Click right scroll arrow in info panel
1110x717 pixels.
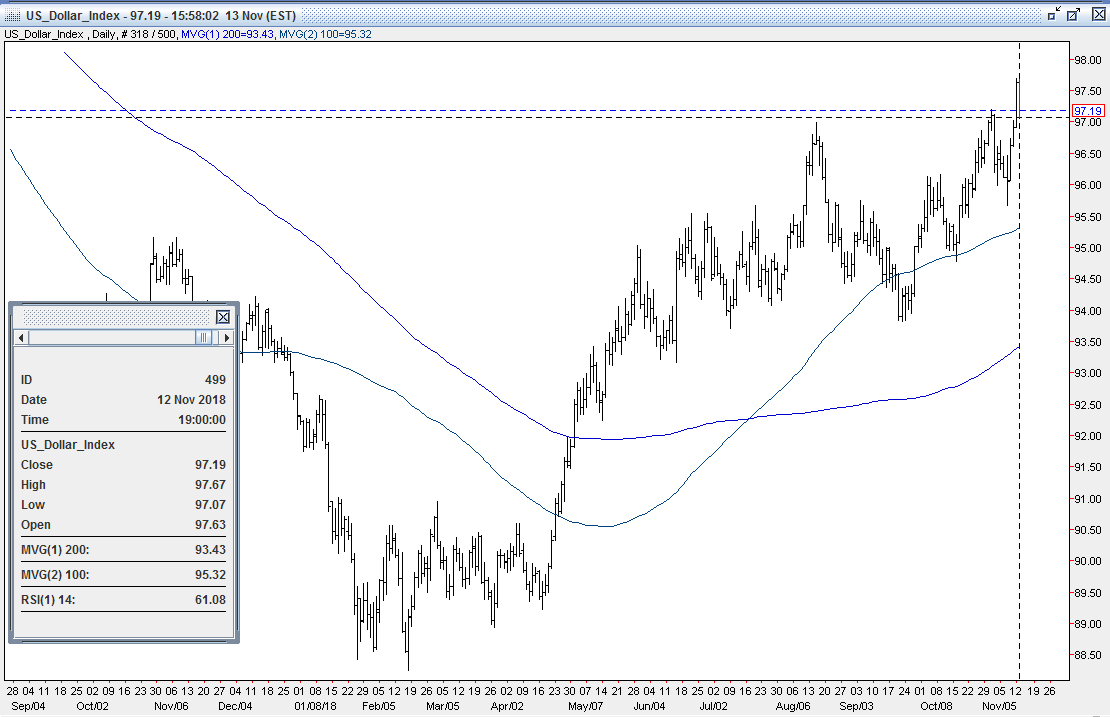point(227,338)
